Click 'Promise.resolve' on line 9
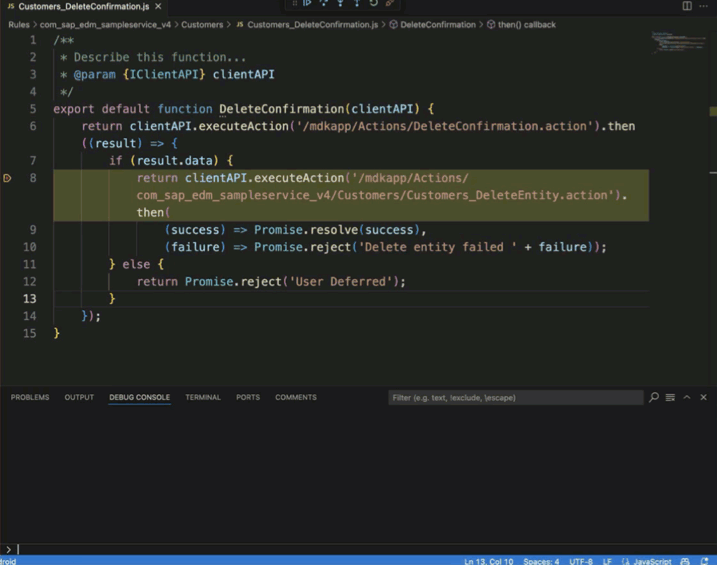The image size is (717, 565). pos(306,229)
